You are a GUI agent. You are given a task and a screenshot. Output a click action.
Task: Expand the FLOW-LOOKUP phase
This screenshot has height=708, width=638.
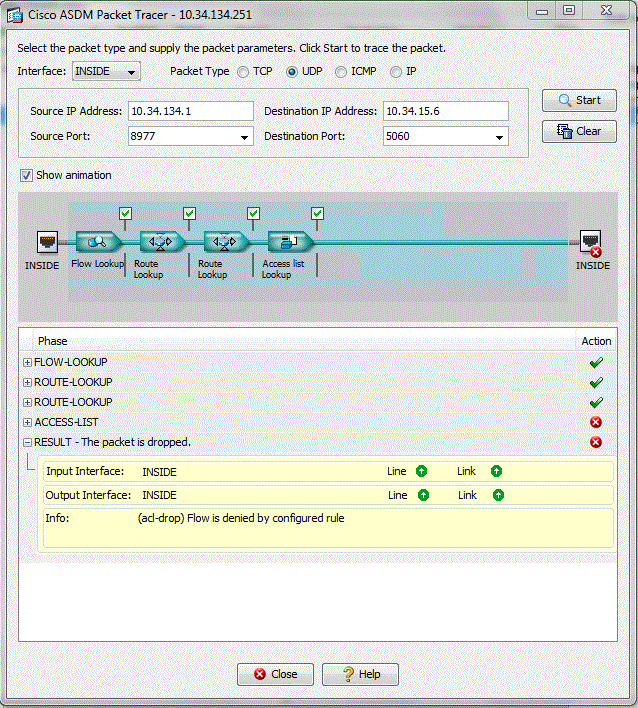tap(27, 363)
